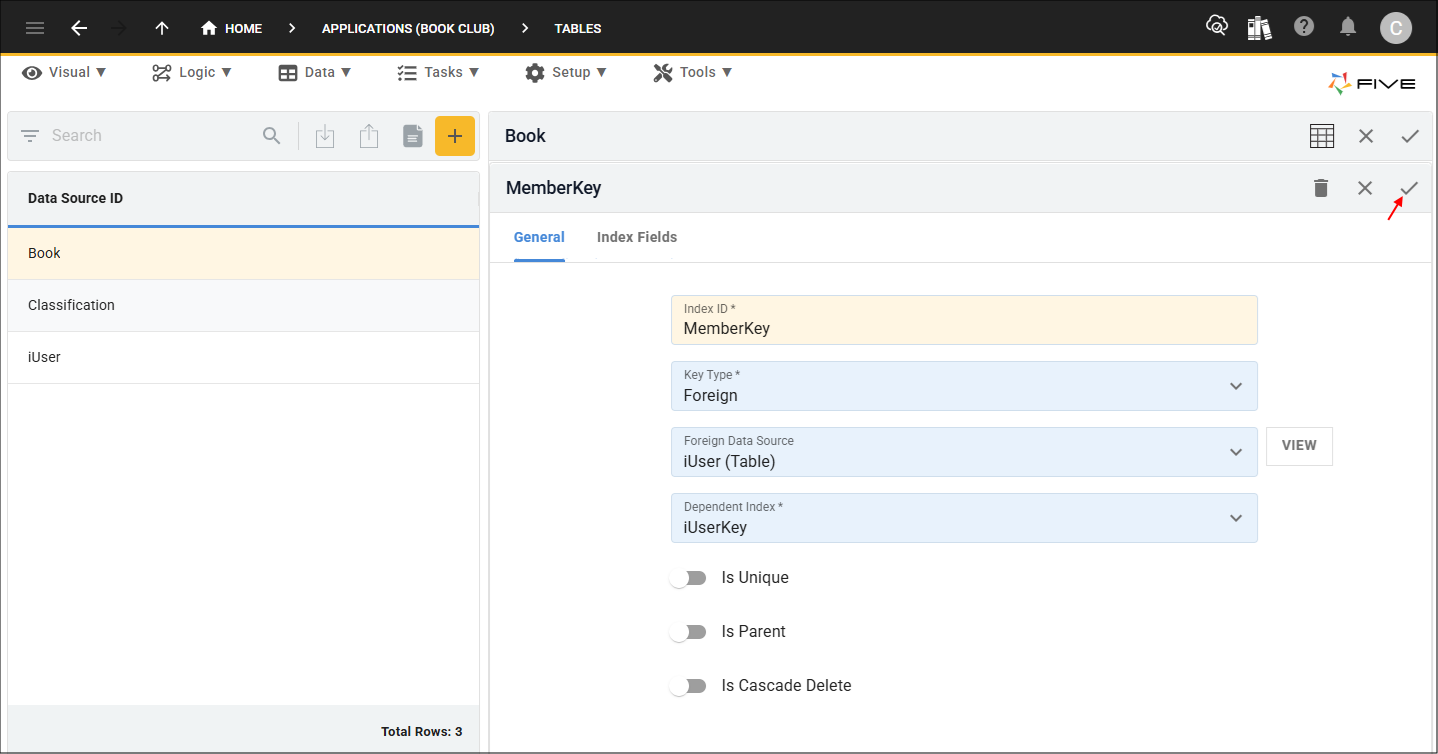Open the help question mark icon

(1304, 27)
